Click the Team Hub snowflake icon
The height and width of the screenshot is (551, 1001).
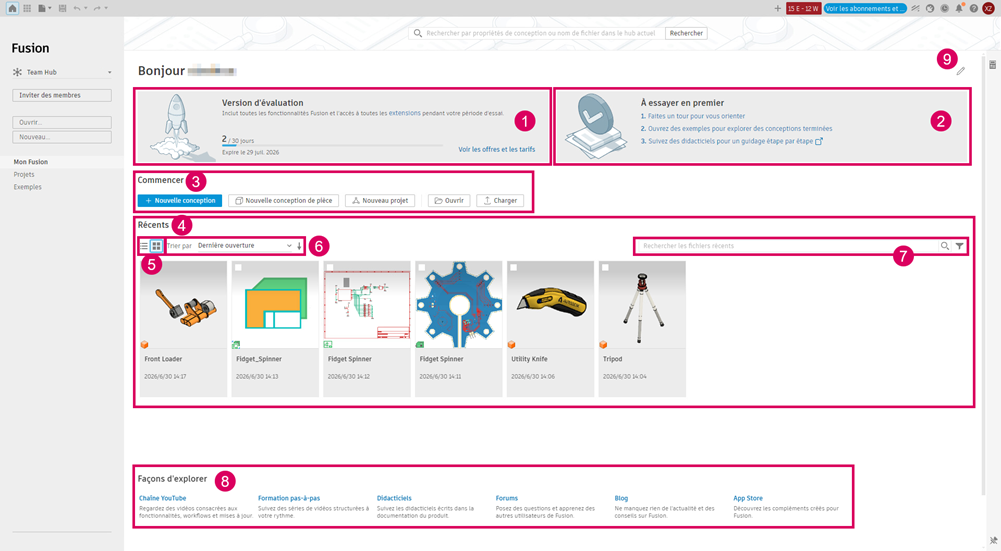17,72
